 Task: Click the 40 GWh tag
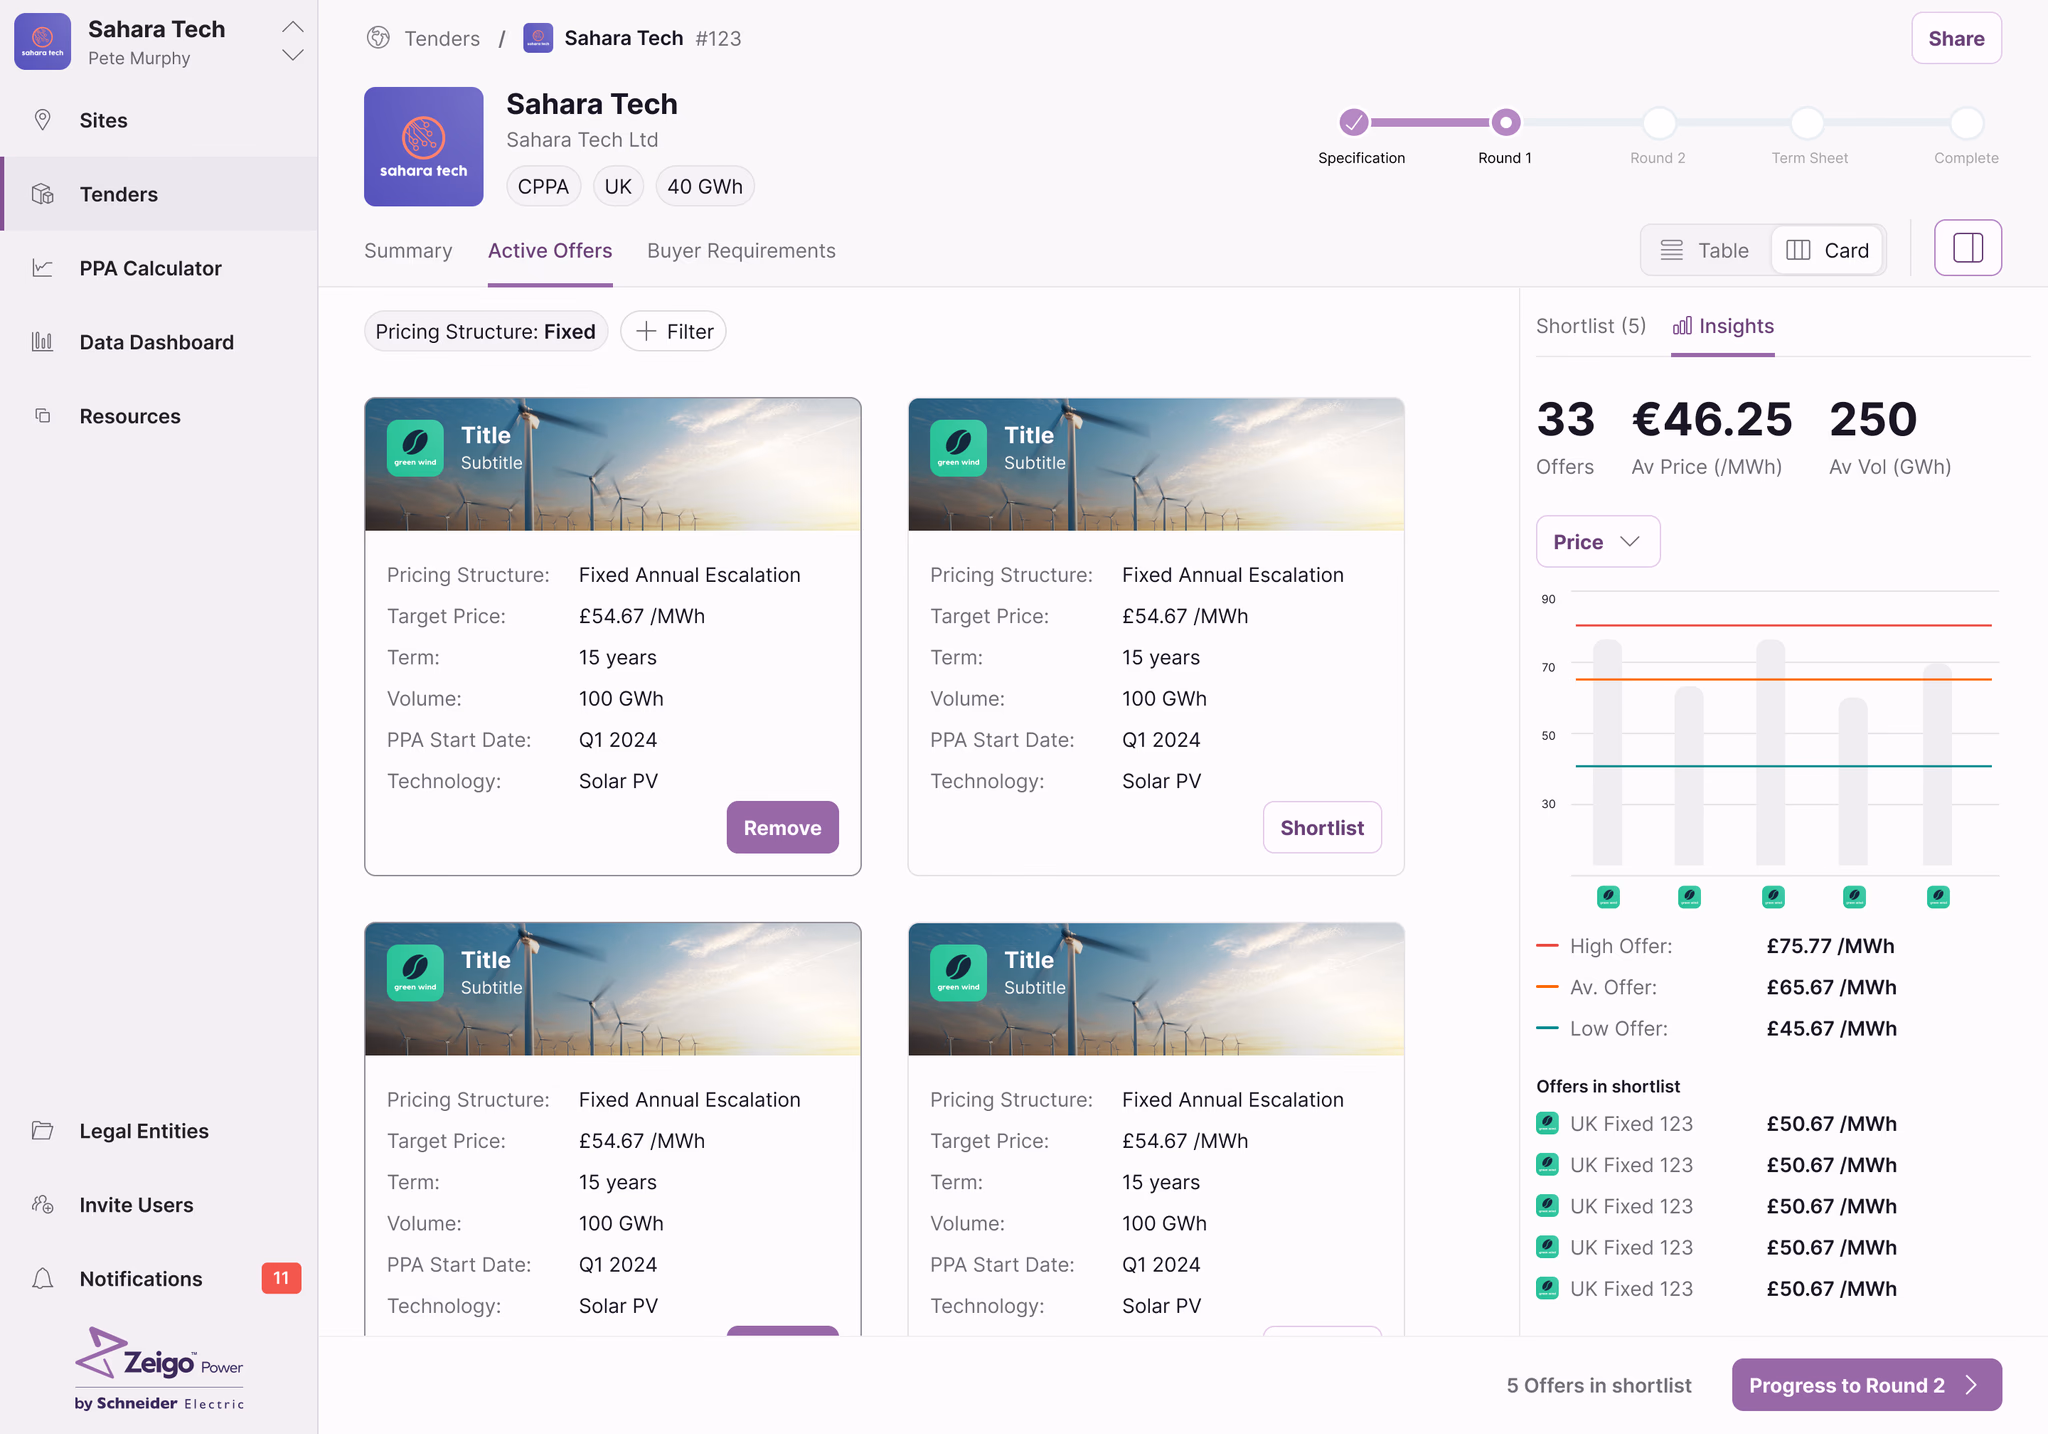click(x=705, y=187)
